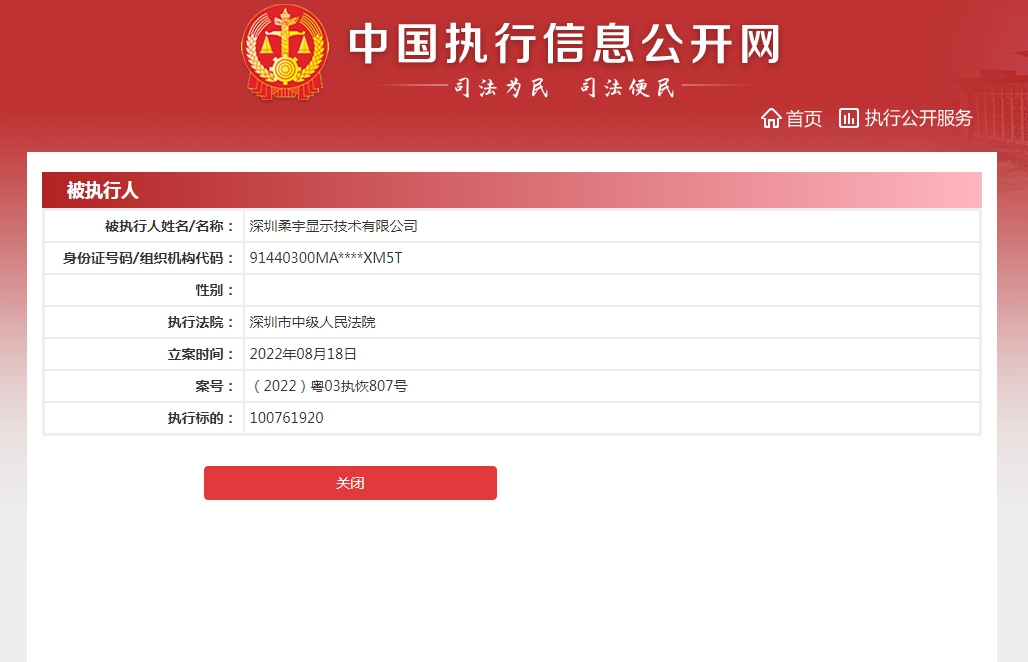Viewport: 1028px width, 662px height.
Task: Click the national court emblem logo
Action: (x=285, y=52)
